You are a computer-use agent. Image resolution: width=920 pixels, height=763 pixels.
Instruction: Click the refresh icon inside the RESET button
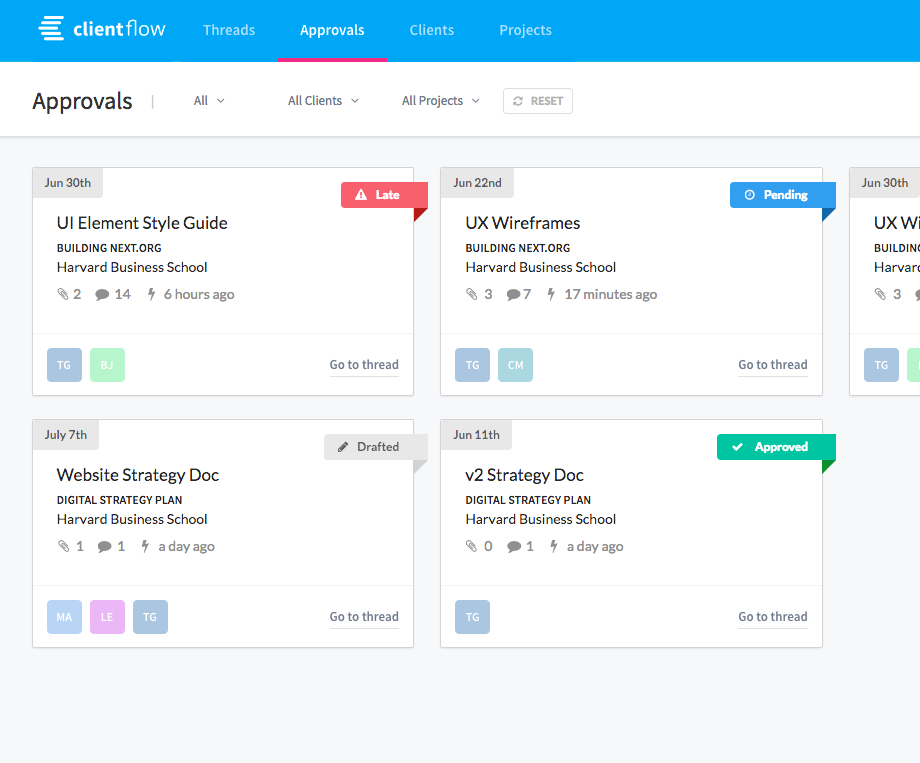tap(517, 101)
